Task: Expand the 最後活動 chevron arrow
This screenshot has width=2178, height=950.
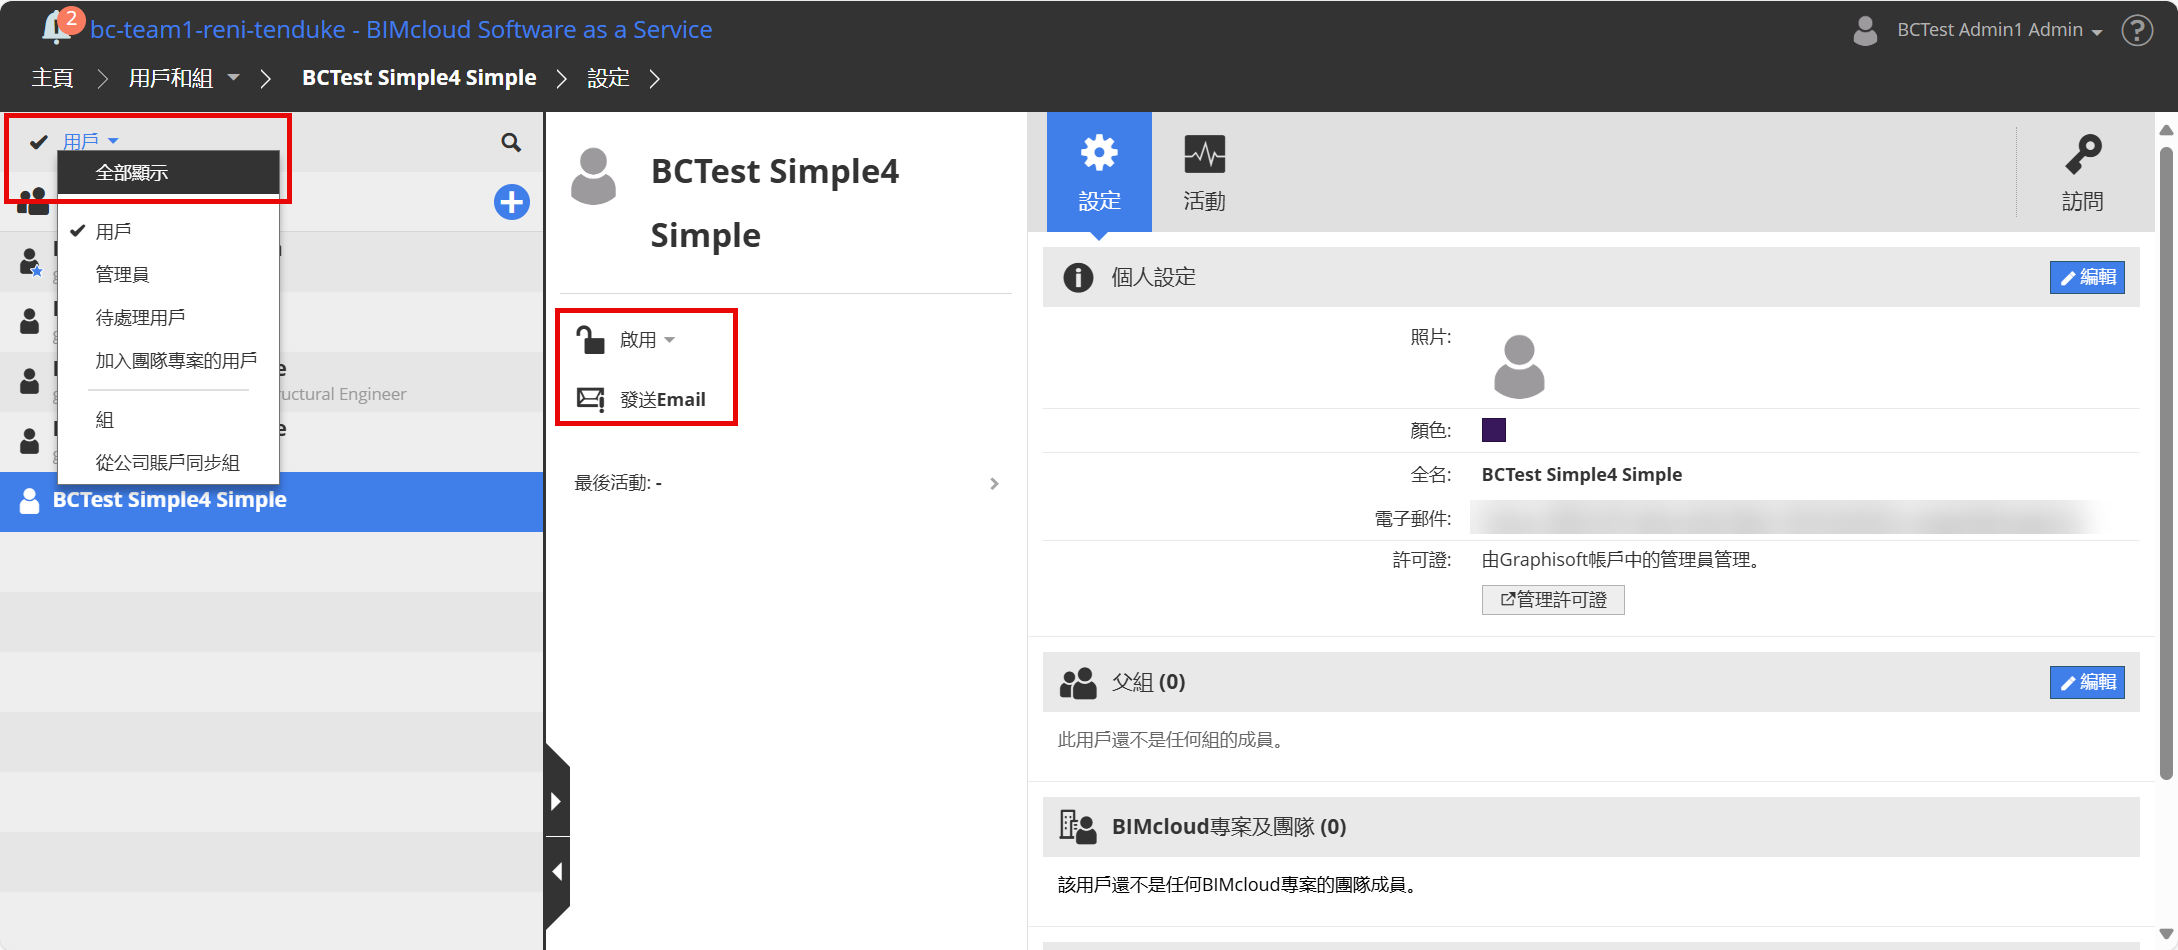Action: [994, 484]
